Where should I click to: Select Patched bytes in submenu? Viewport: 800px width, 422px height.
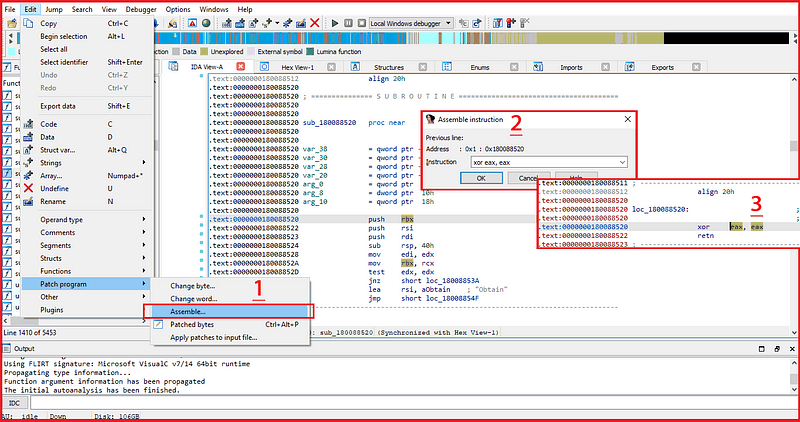pos(230,325)
